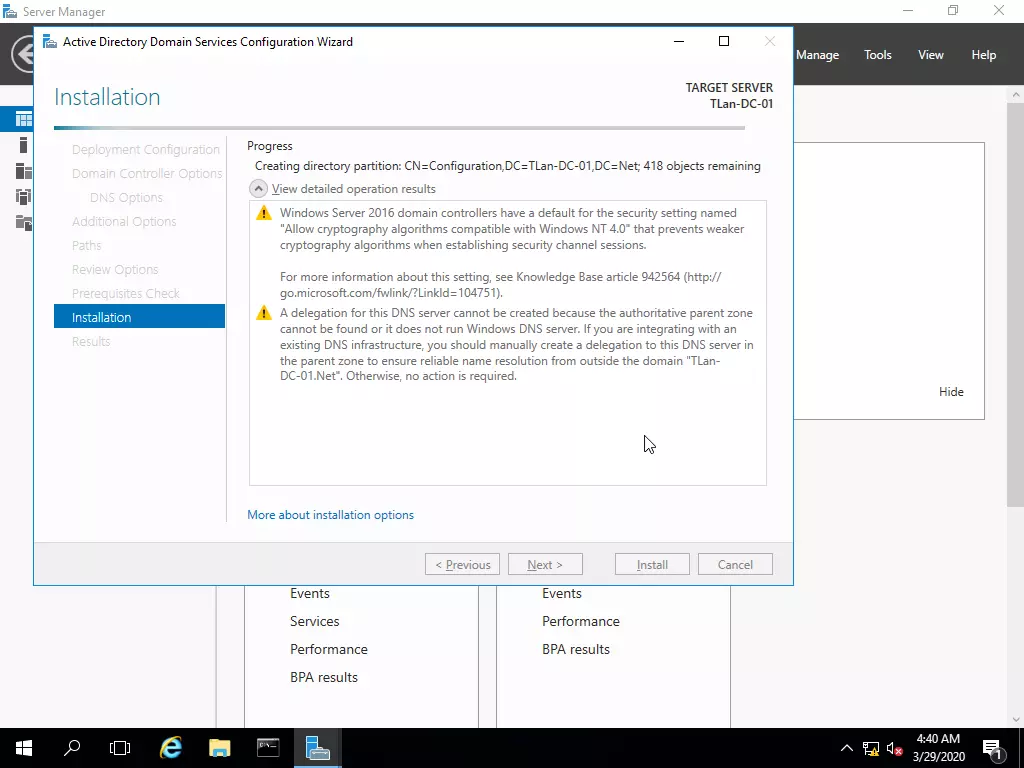Open the Action Center notifications icon

[x=992, y=748]
